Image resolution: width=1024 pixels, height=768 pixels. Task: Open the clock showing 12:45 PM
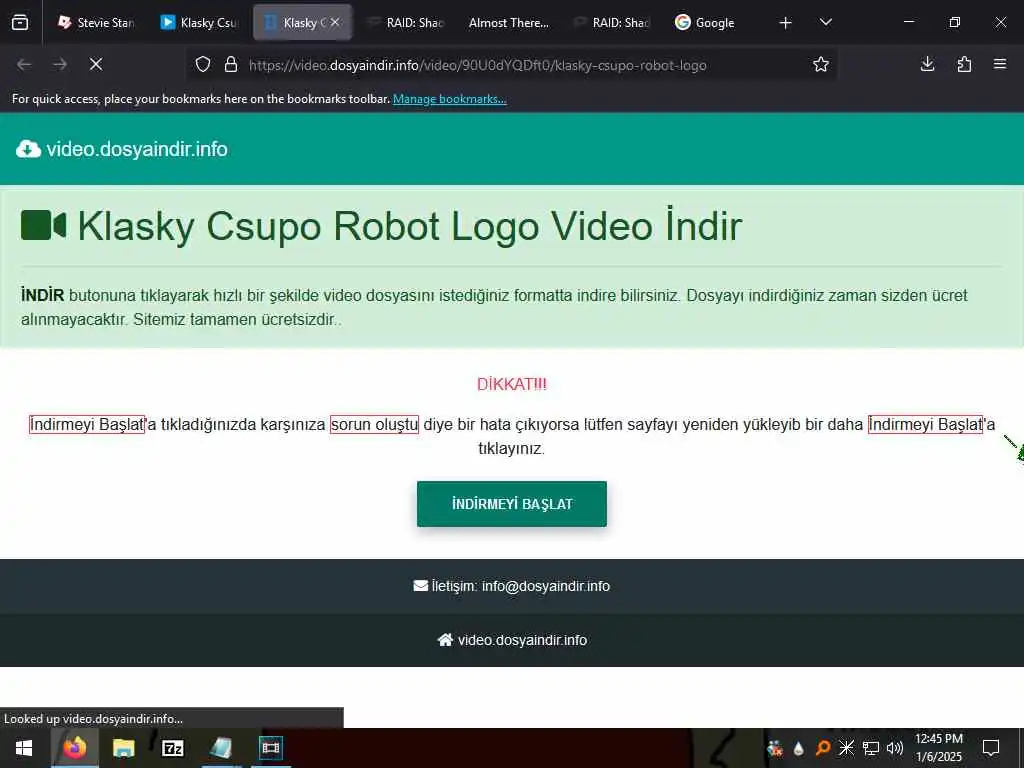(x=939, y=748)
